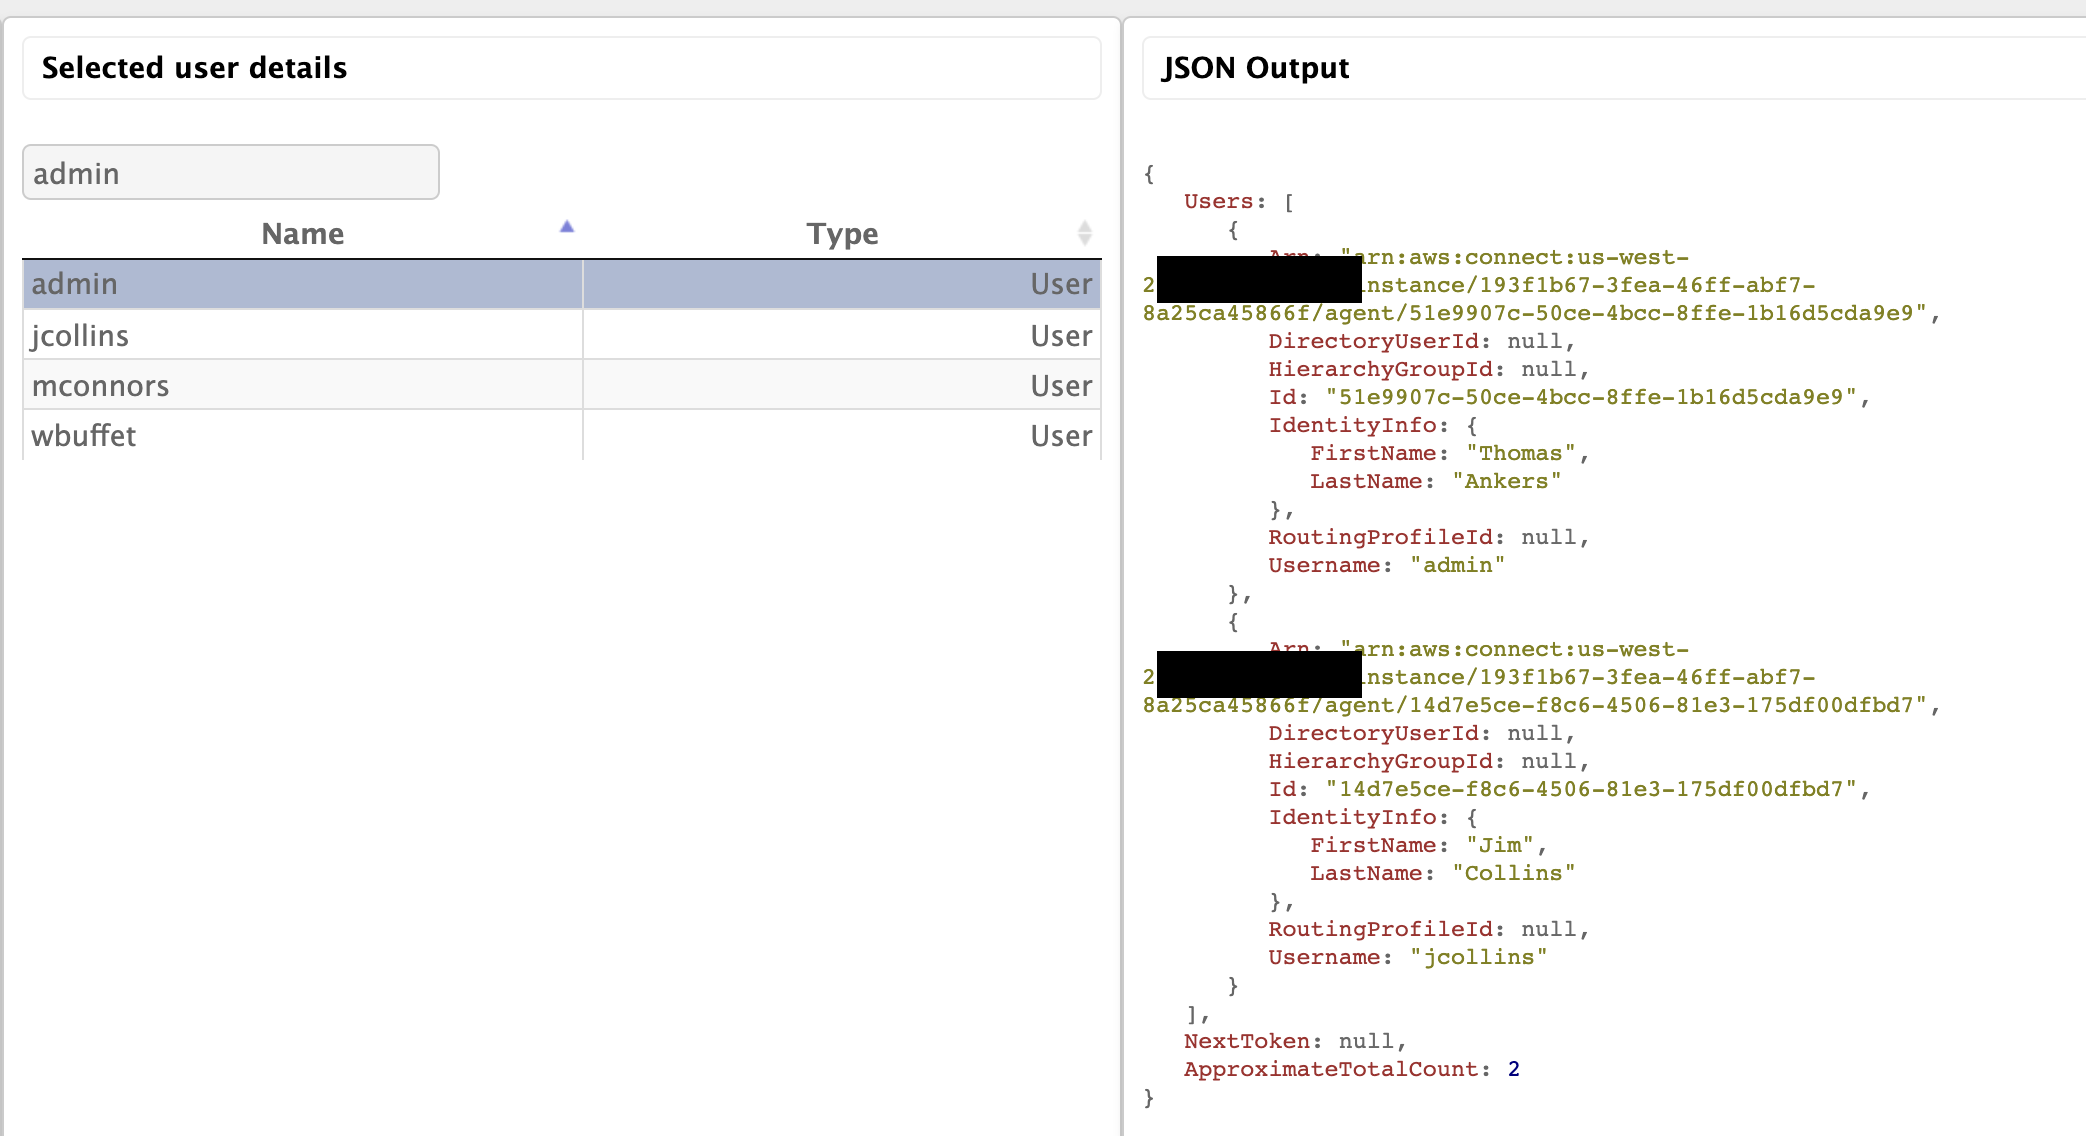Select the mconnors user row
Image resolution: width=2086 pixels, height=1136 pixels.
[100, 386]
